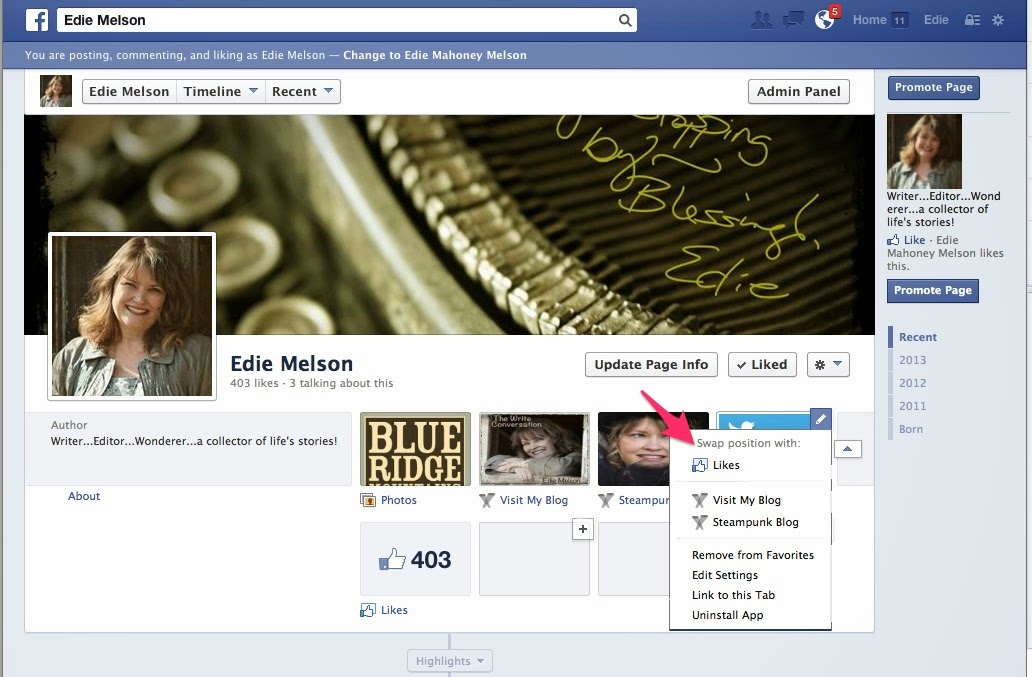Open the messages icon
Screen dimensions: 1032x677
(793, 20)
